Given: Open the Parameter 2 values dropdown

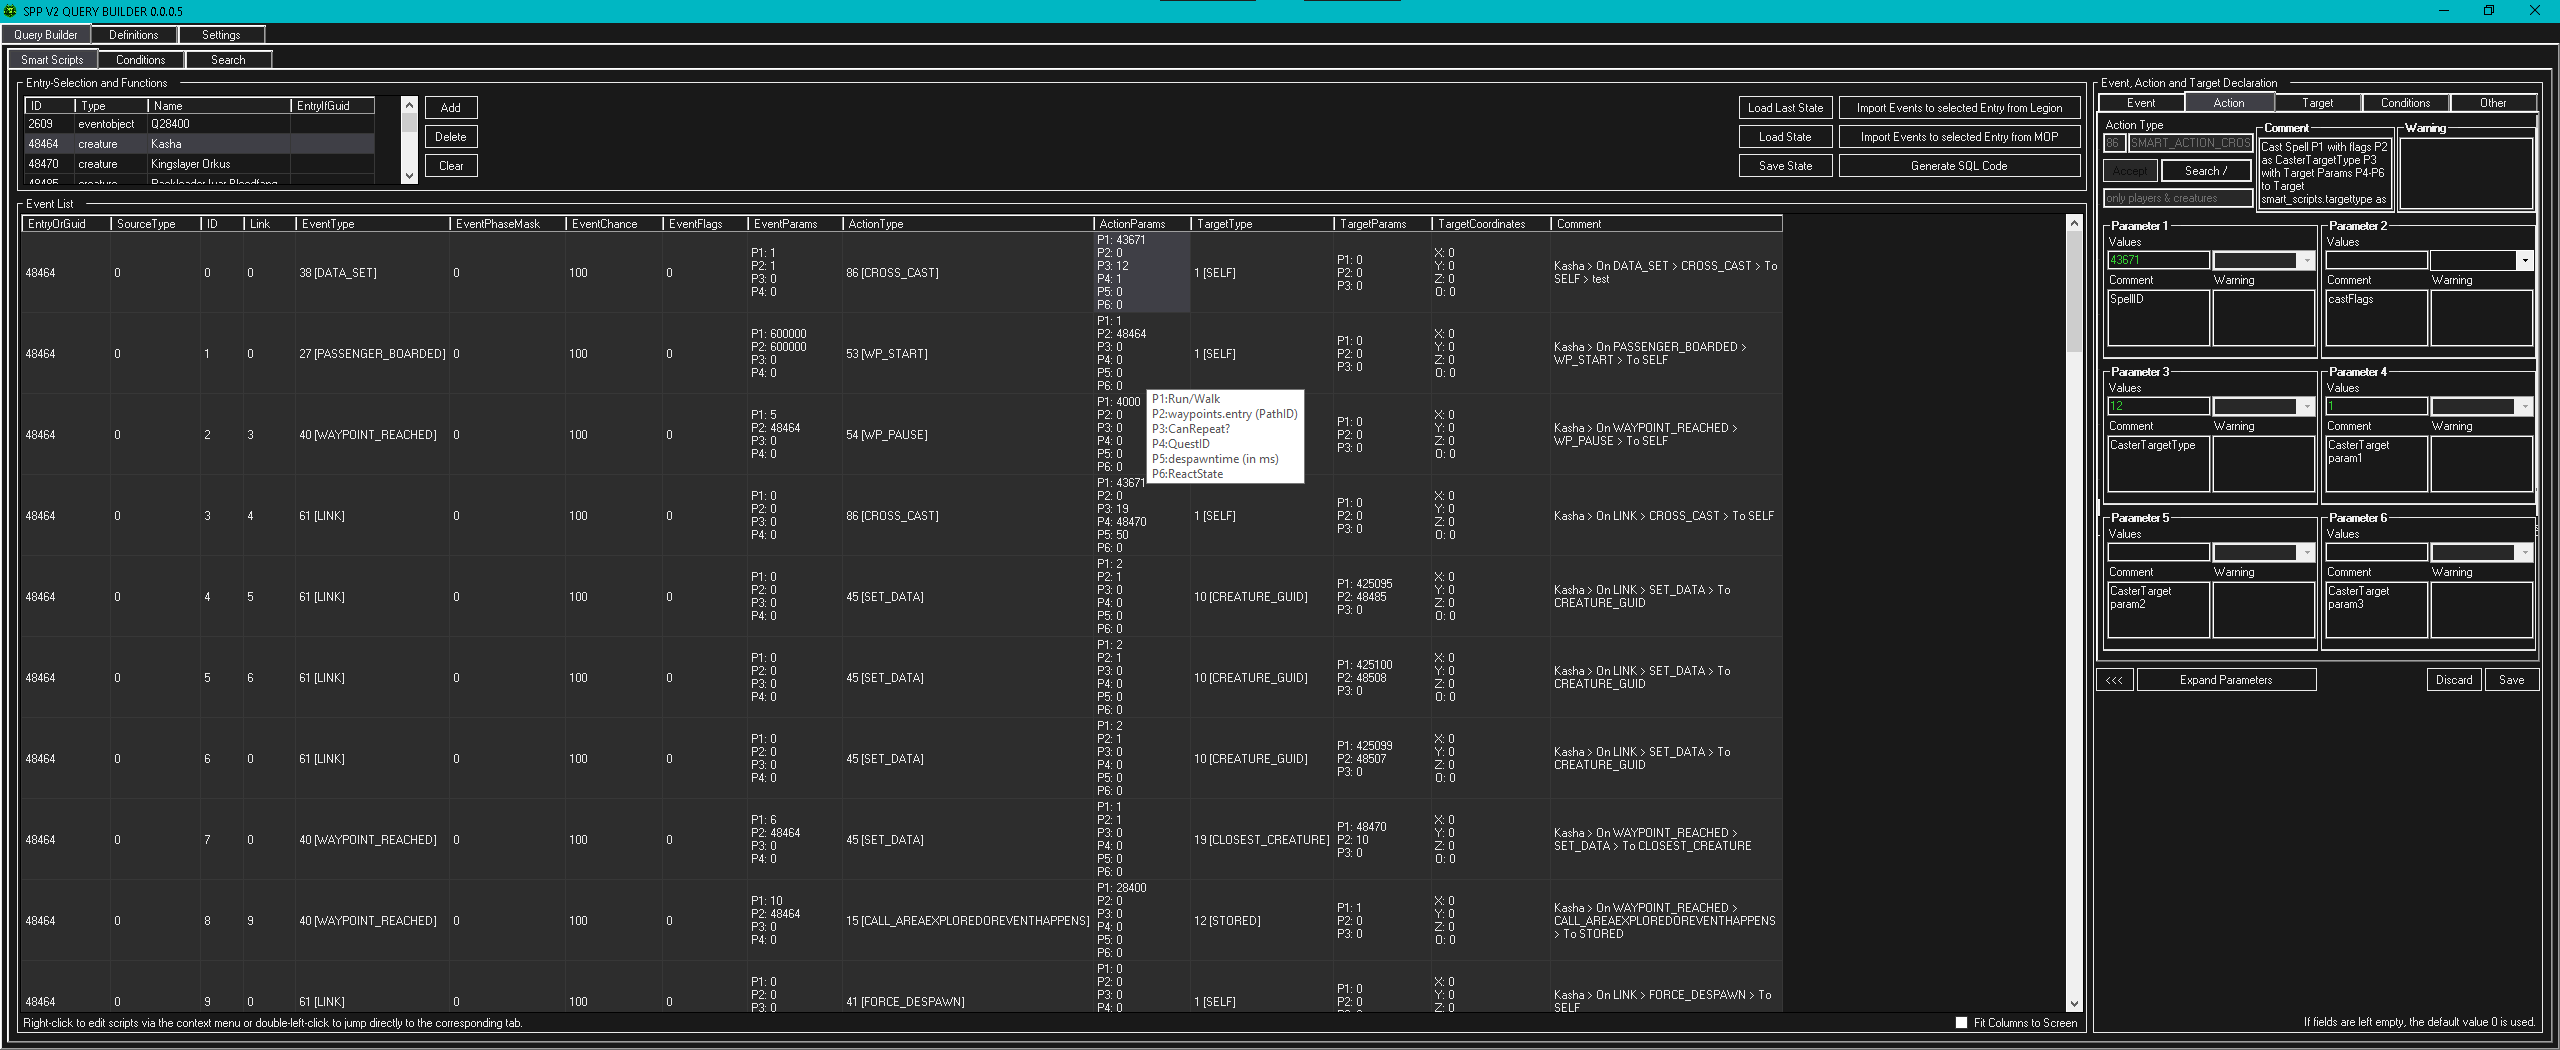Looking at the screenshot, I should [2524, 261].
